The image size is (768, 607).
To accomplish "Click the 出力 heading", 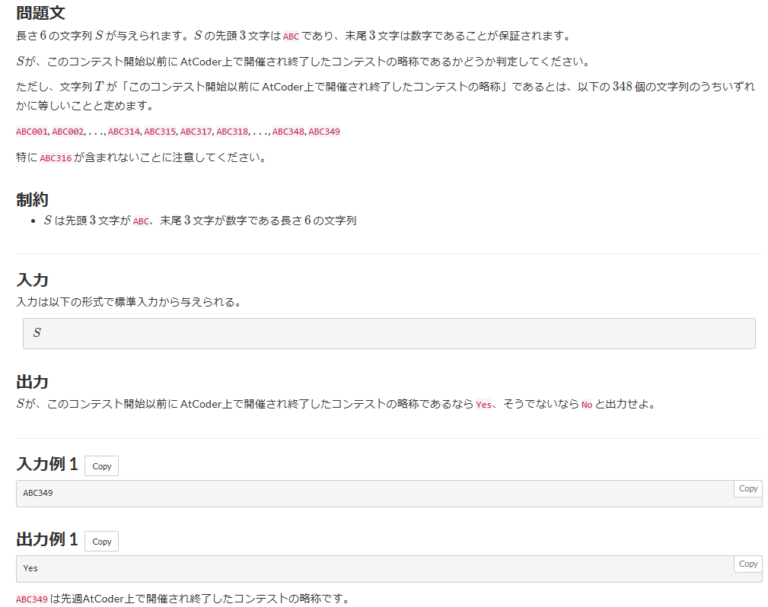I will coord(32,382).
